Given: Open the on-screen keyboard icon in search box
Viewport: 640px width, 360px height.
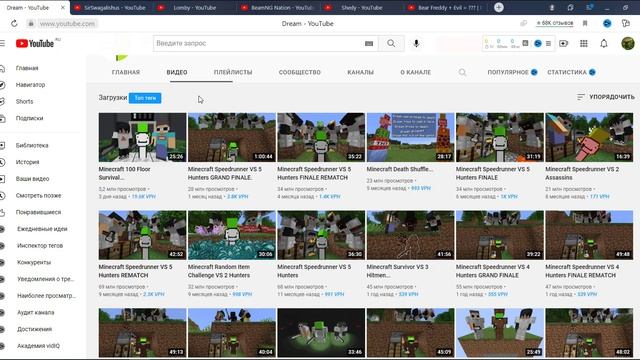Looking at the screenshot, I should (369, 43).
